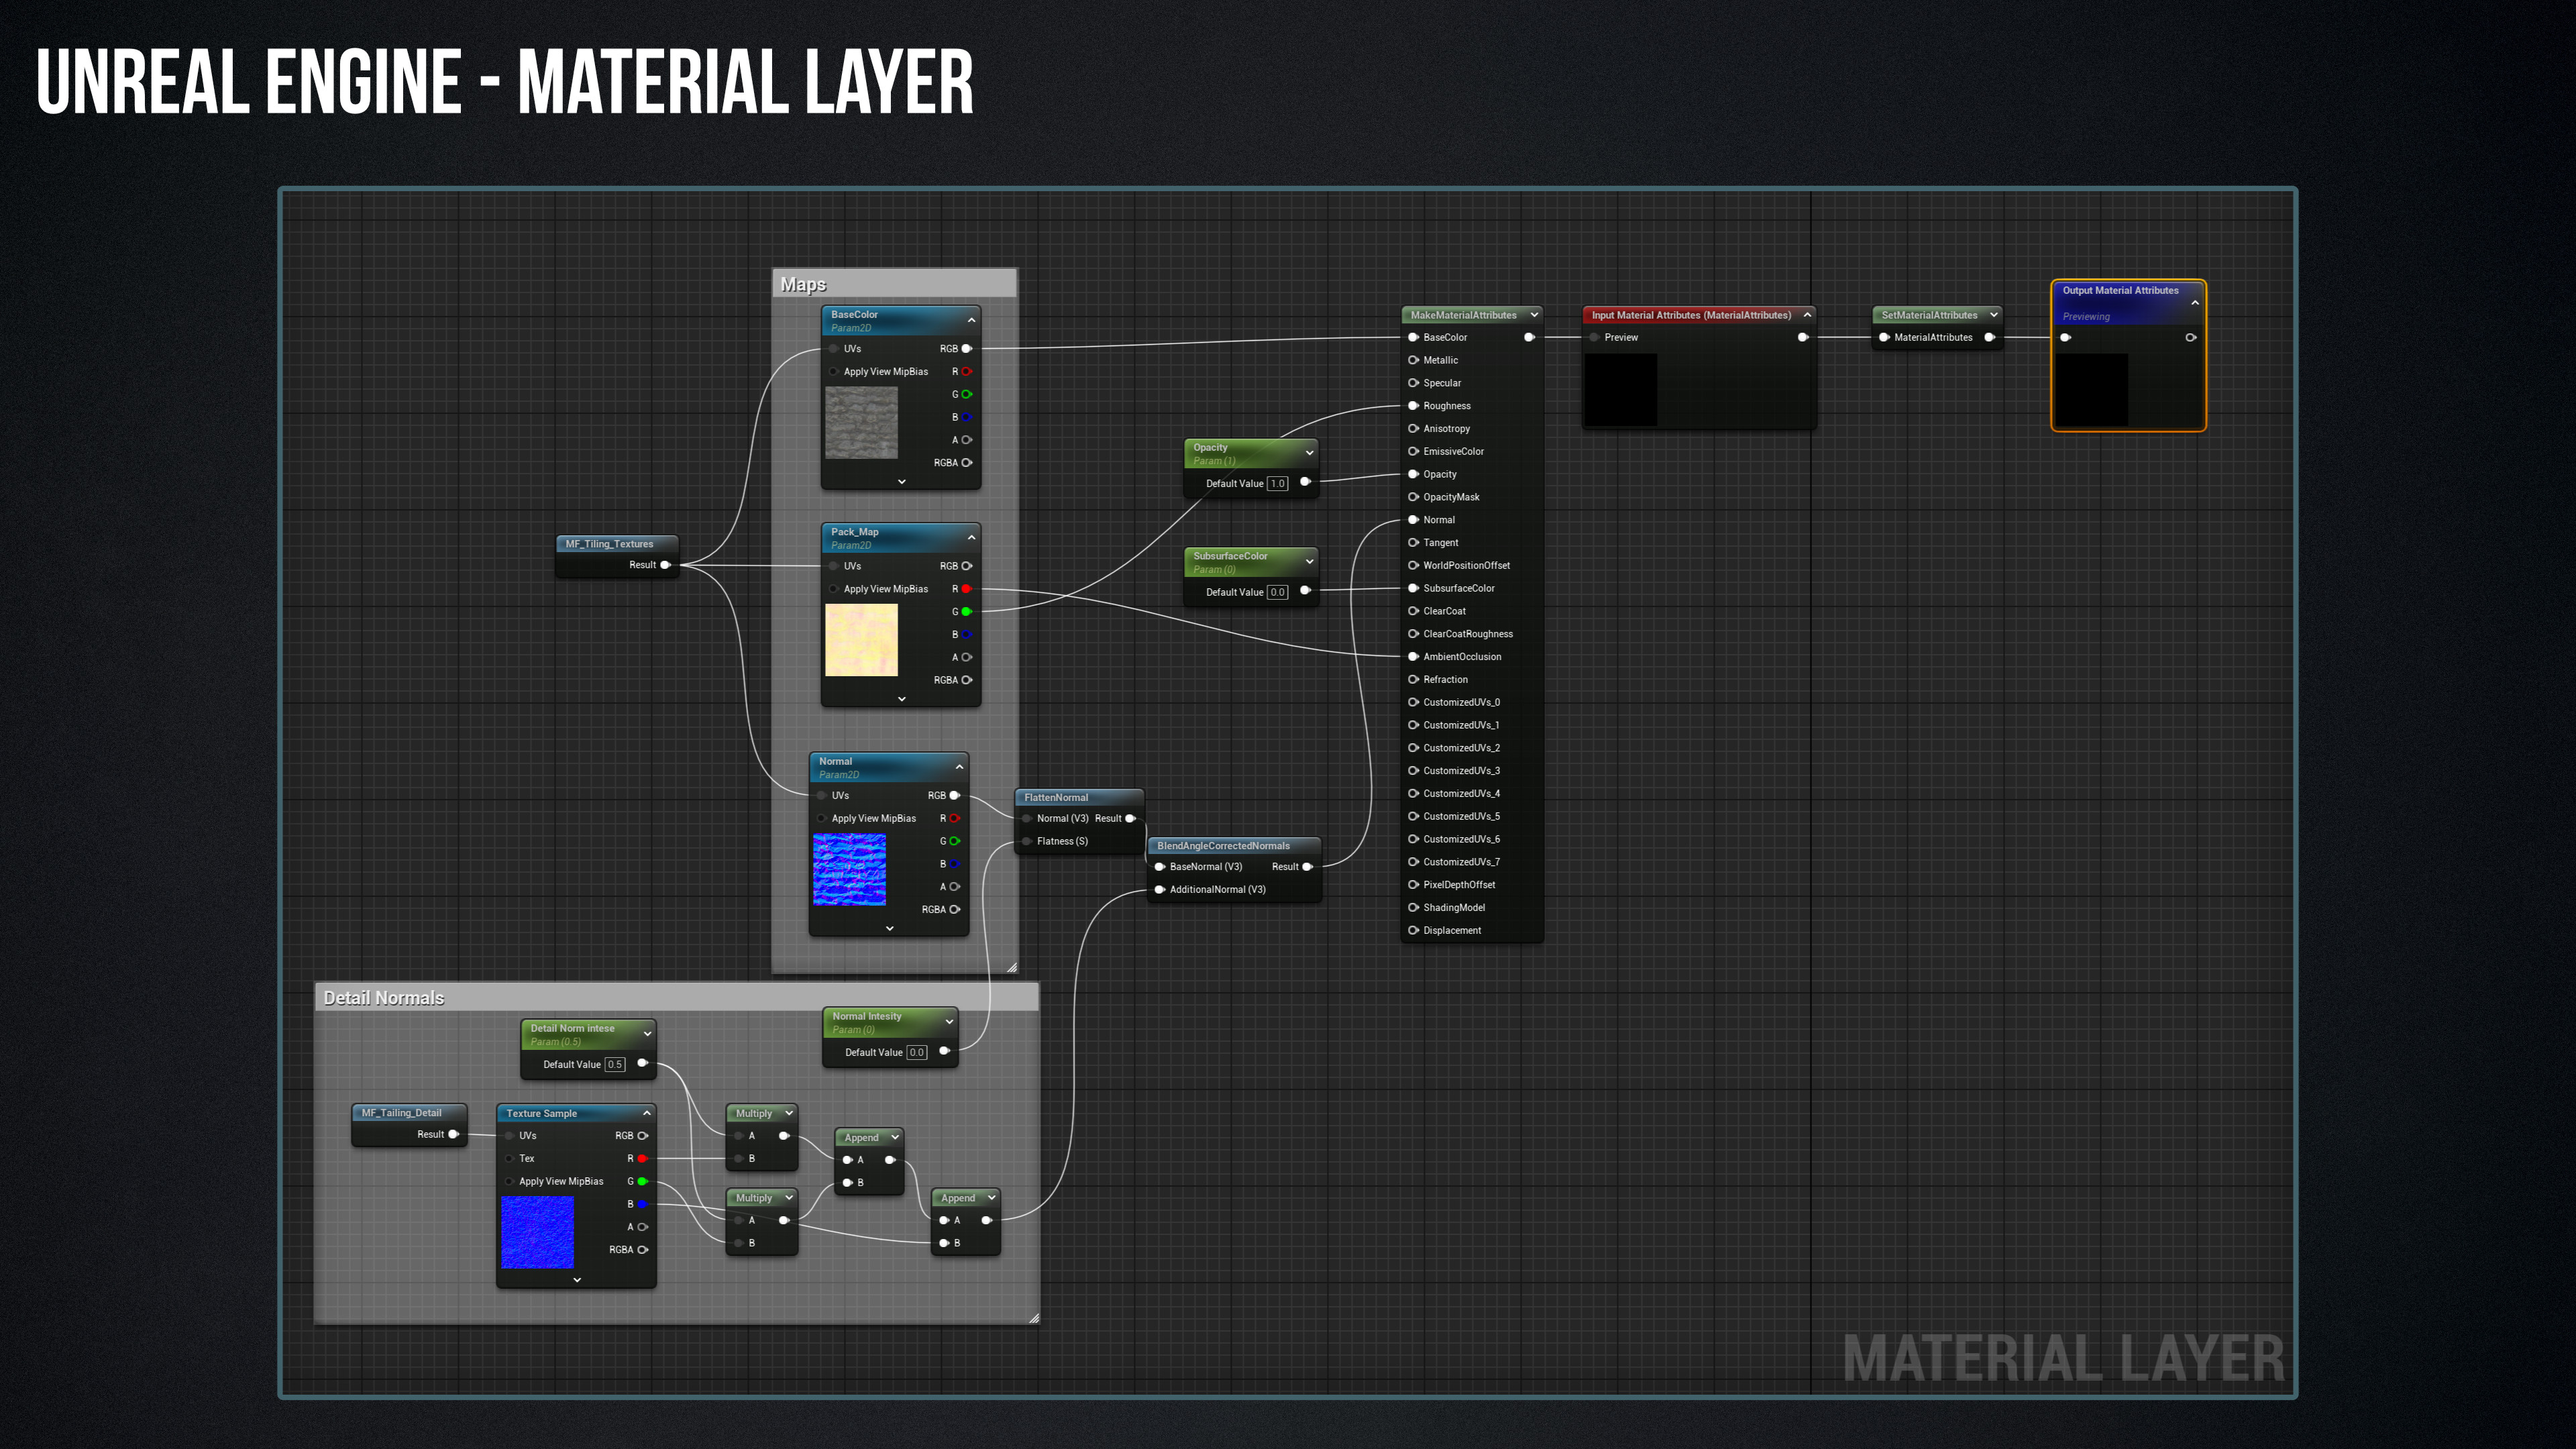This screenshot has width=2576, height=1449.
Task: Expand Normal Intesity parameter chevron
Action: pos(949,1022)
